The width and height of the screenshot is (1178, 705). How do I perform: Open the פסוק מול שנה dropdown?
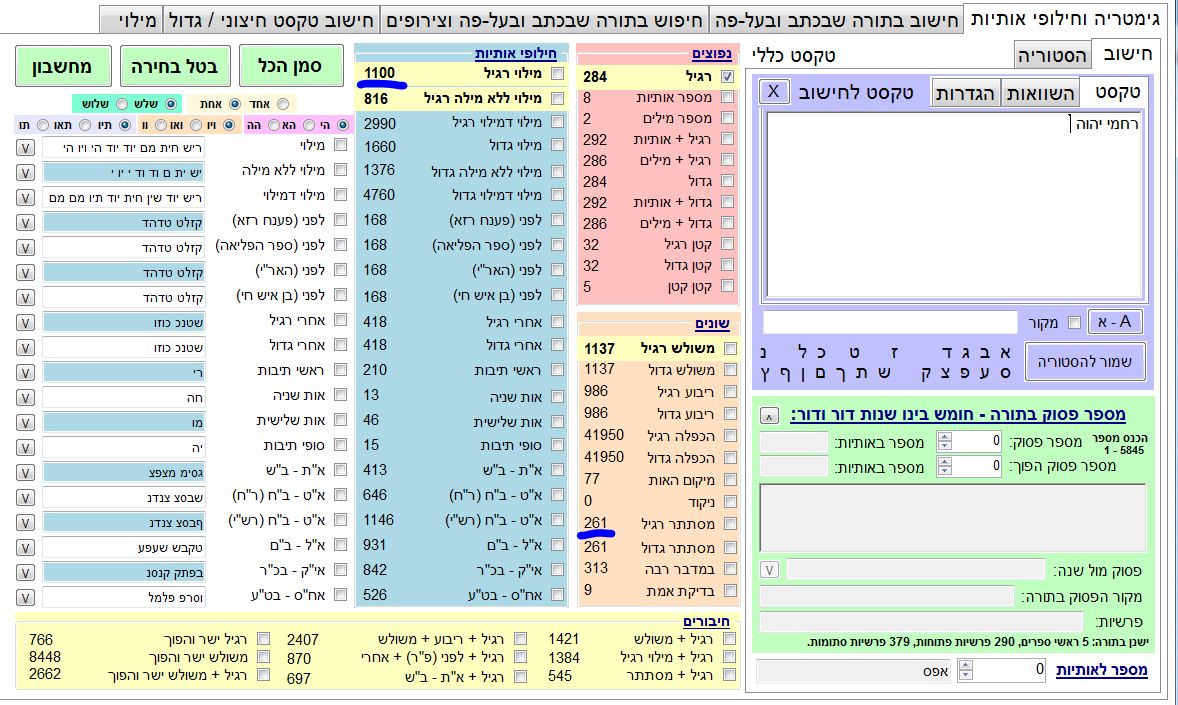pos(769,570)
